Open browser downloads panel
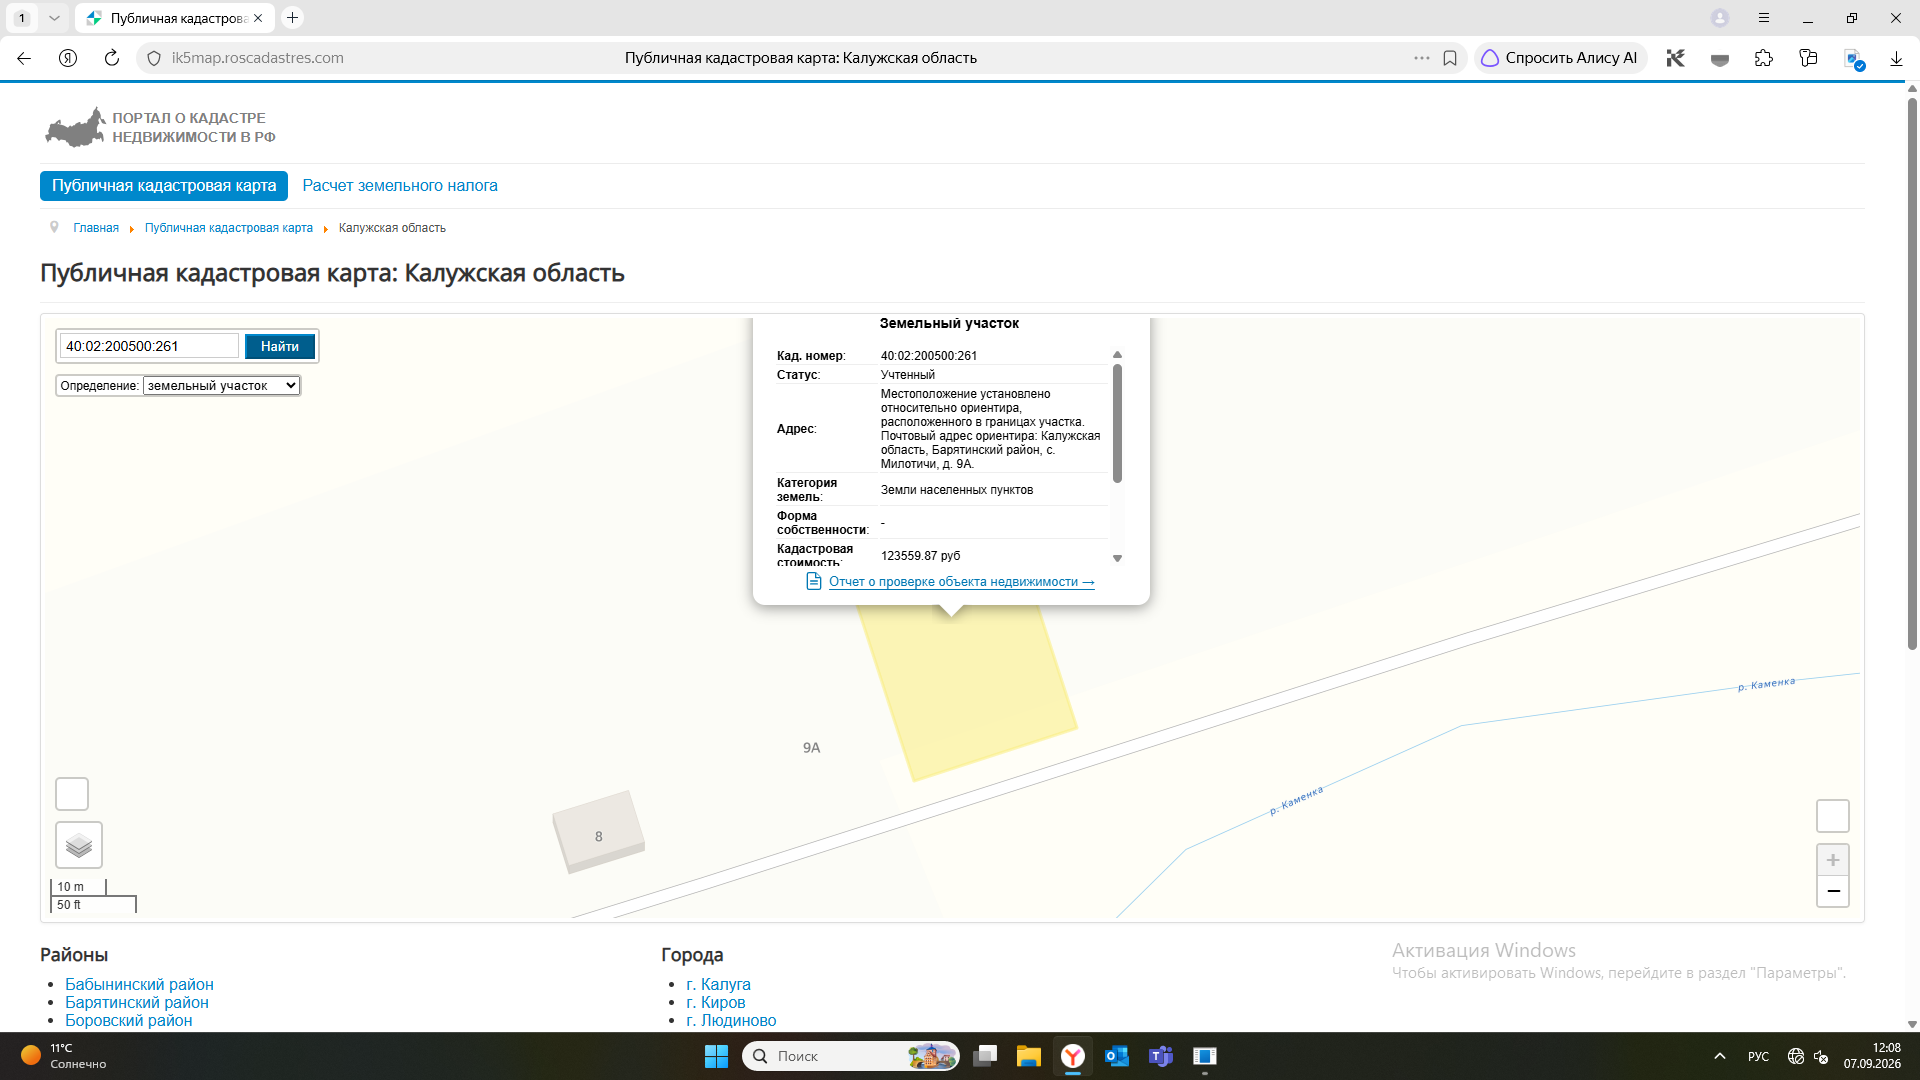The image size is (1920, 1080). (x=1896, y=58)
